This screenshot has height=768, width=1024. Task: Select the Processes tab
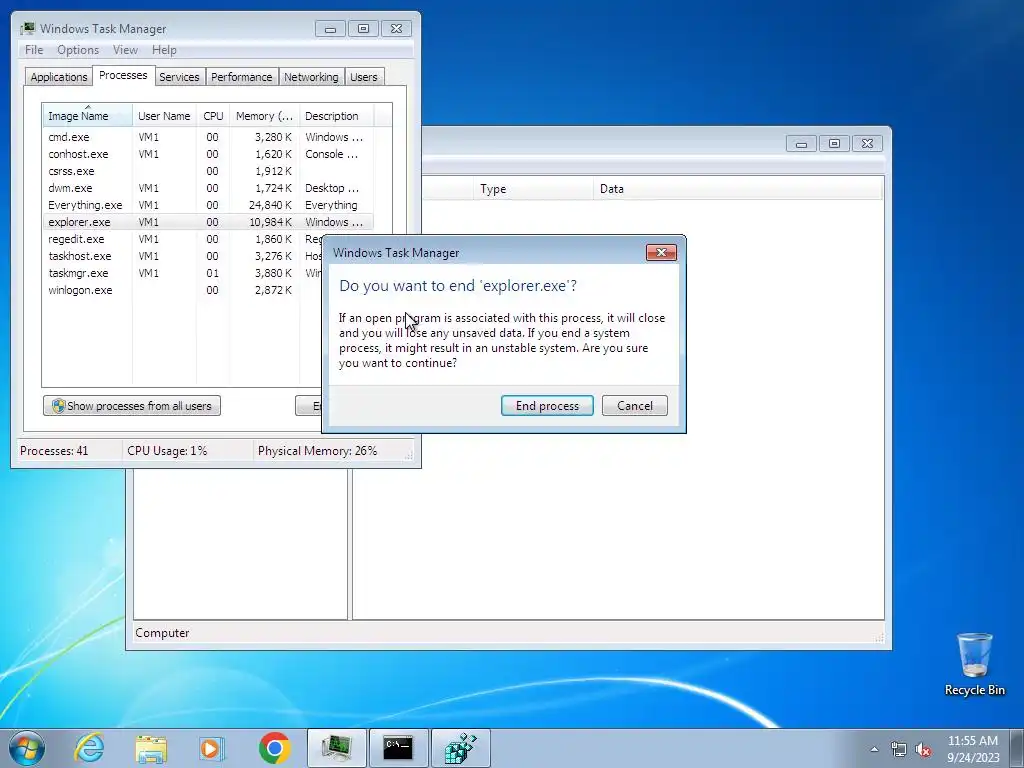[123, 75]
